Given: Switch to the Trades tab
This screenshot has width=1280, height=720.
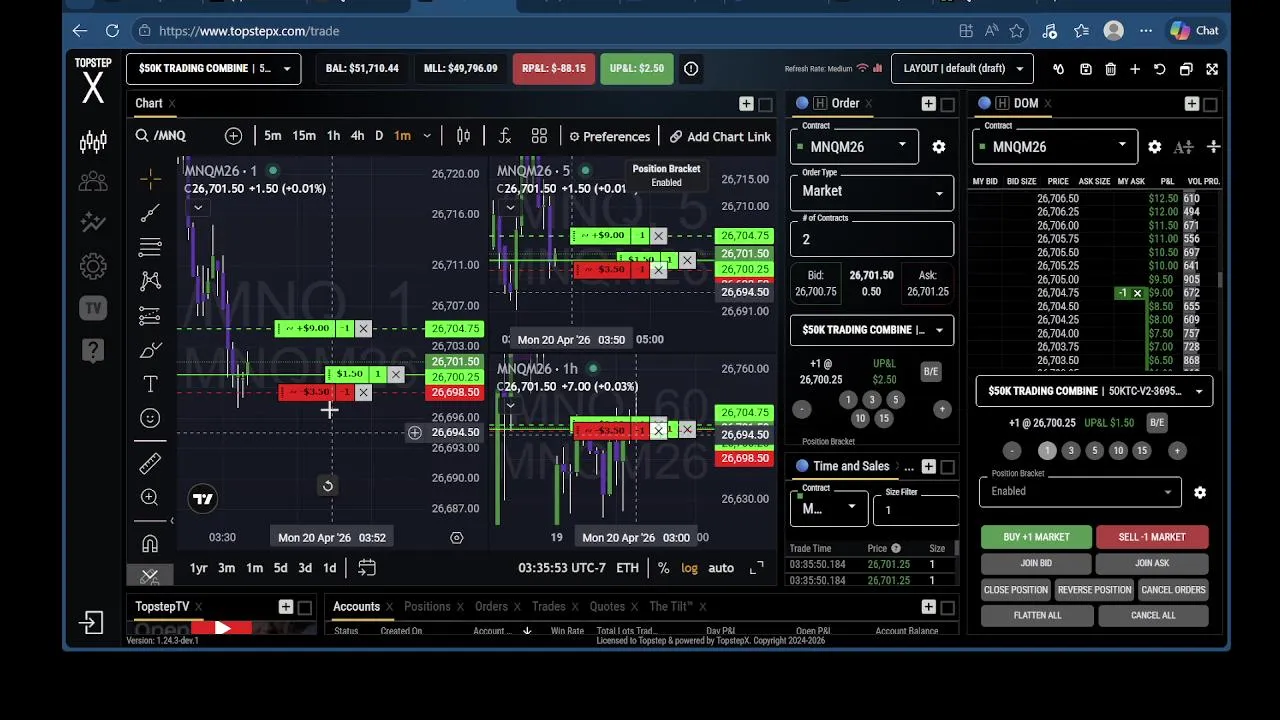Looking at the screenshot, I should click(548, 606).
